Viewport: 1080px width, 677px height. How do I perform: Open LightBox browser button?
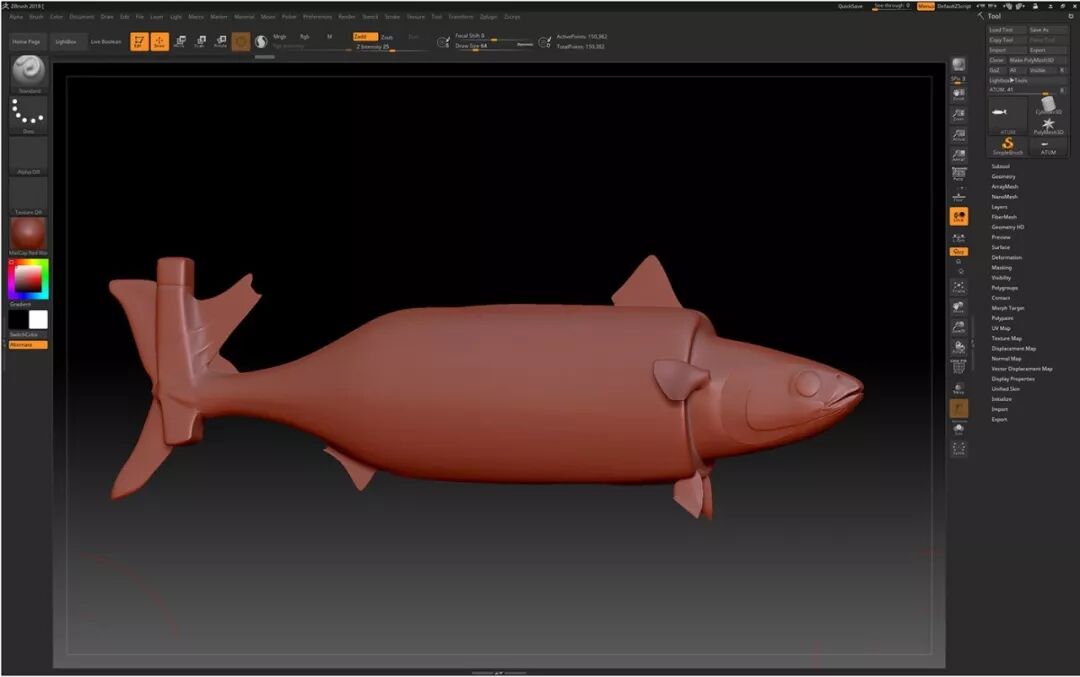66,41
